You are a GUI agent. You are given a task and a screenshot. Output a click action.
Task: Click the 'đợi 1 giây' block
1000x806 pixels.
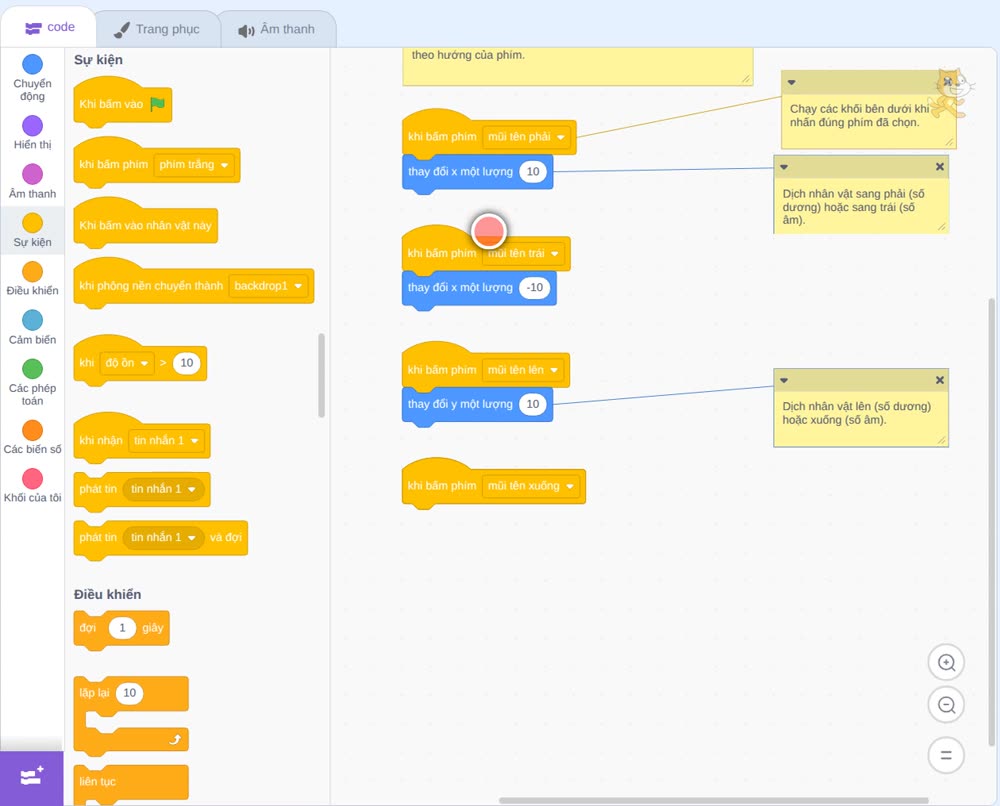pyautogui.click(x=121, y=629)
